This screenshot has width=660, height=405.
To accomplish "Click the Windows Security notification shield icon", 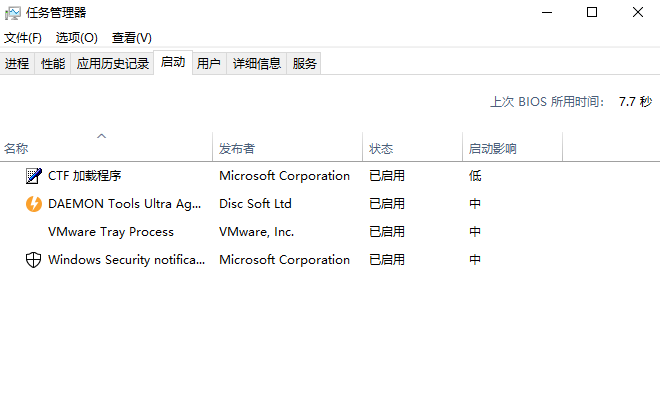I will (33, 260).
